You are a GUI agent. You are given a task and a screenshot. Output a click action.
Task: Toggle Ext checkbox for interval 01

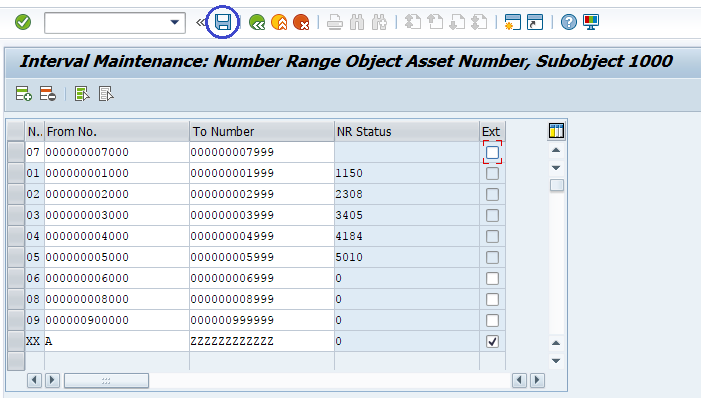coord(492,174)
